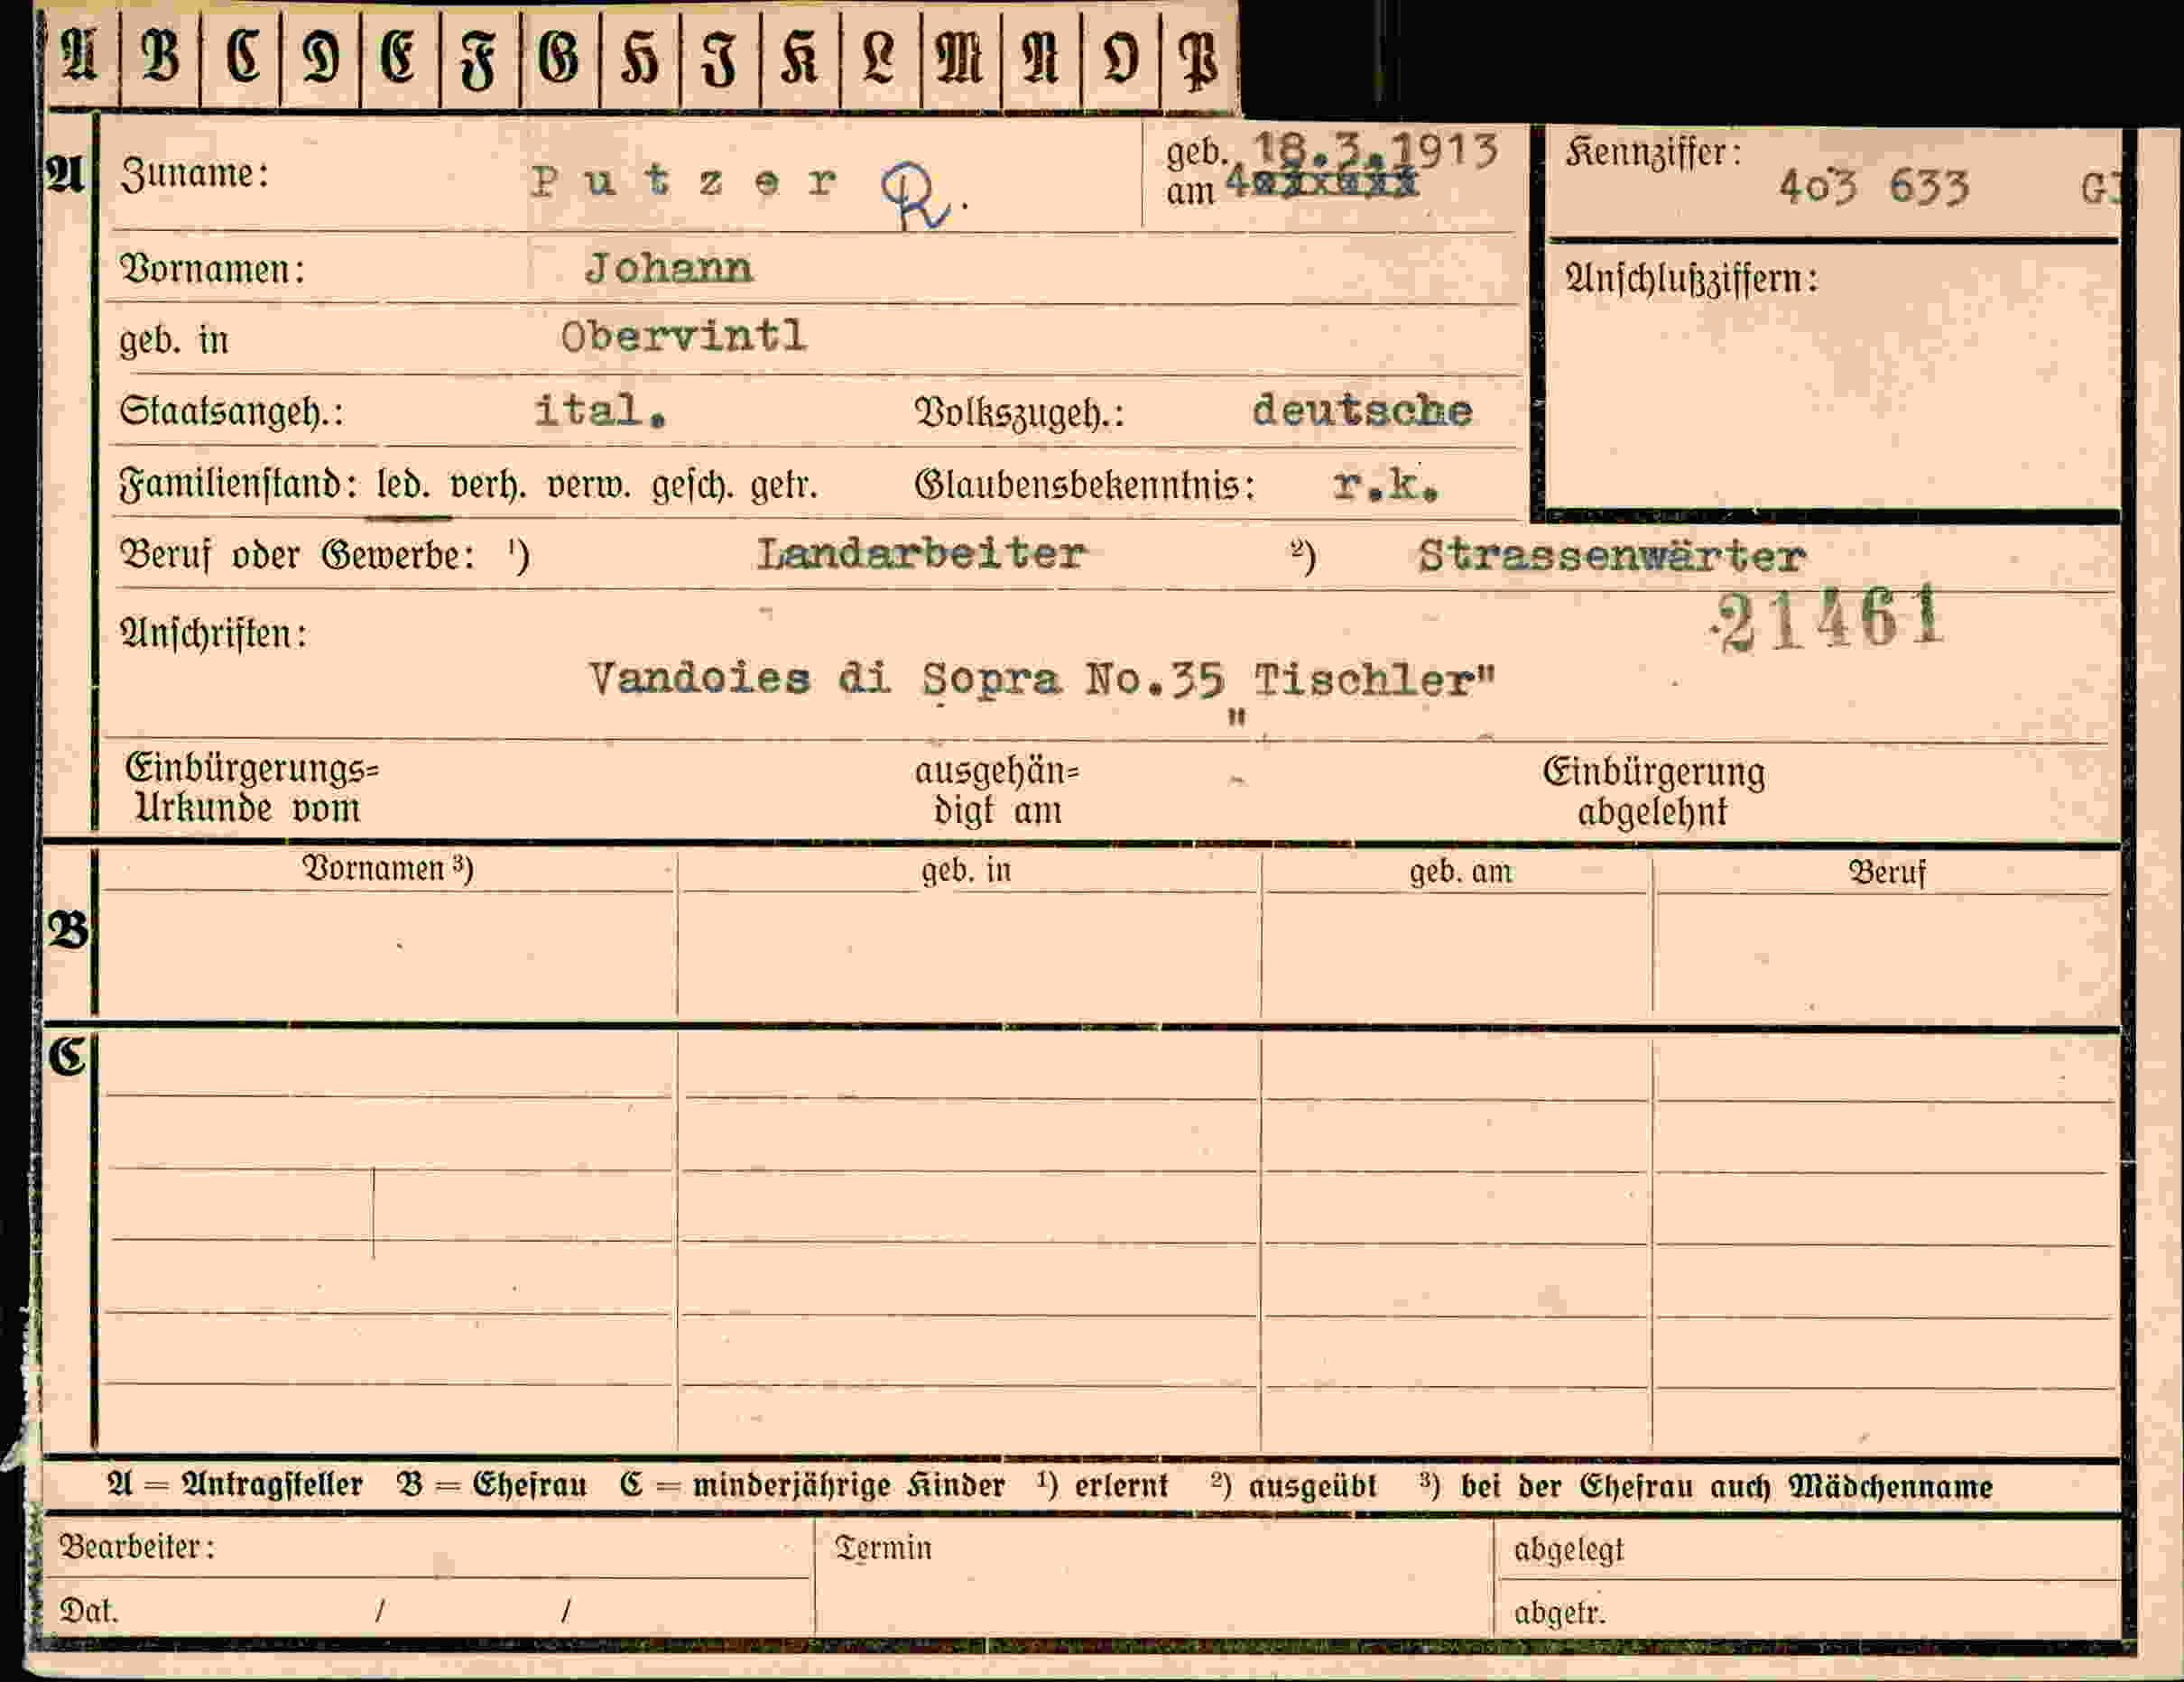Click the learned trade Landarbeiter

921,553
